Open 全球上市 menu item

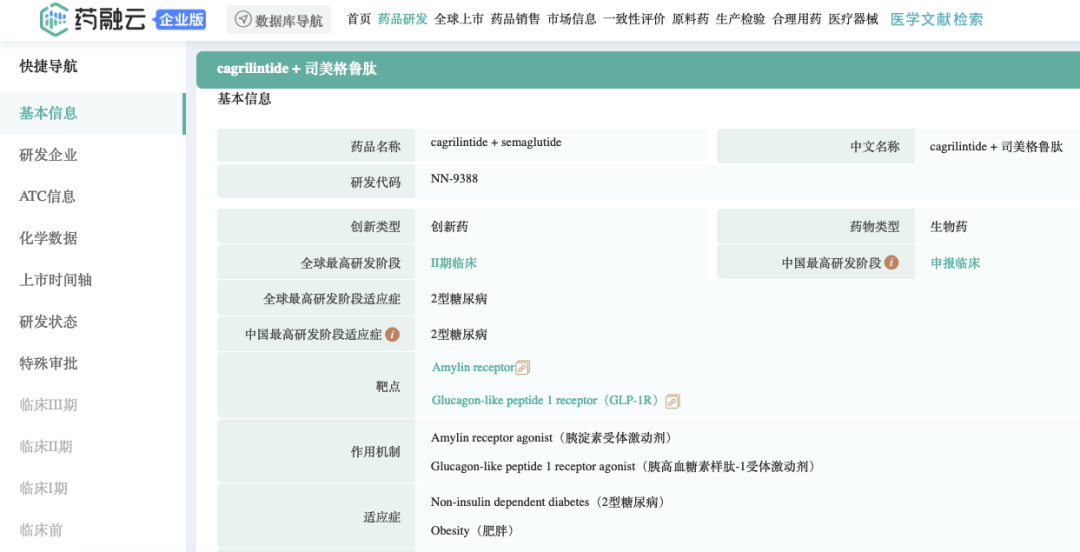click(x=459, y=19)
